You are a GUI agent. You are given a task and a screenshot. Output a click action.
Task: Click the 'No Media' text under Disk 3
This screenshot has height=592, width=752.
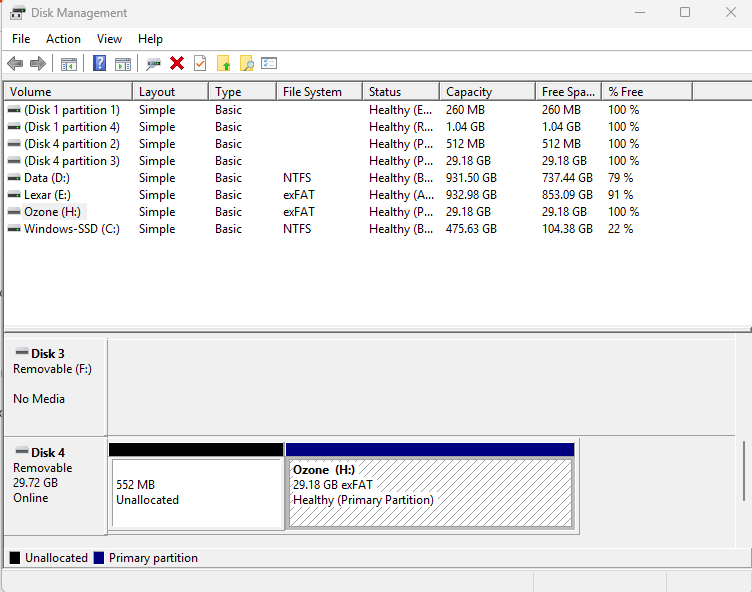(39, 399)
